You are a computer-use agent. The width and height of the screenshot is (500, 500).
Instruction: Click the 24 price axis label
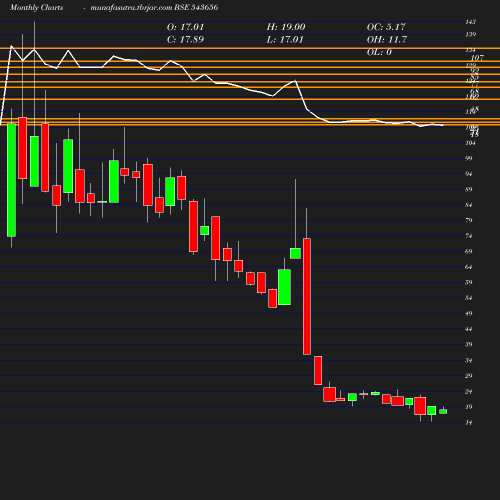[469, 392]
